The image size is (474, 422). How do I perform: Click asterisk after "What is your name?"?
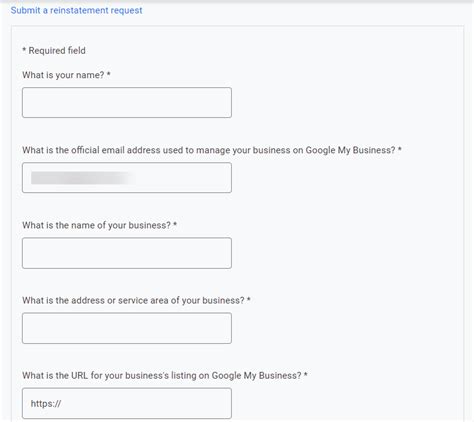coord(109,74)
